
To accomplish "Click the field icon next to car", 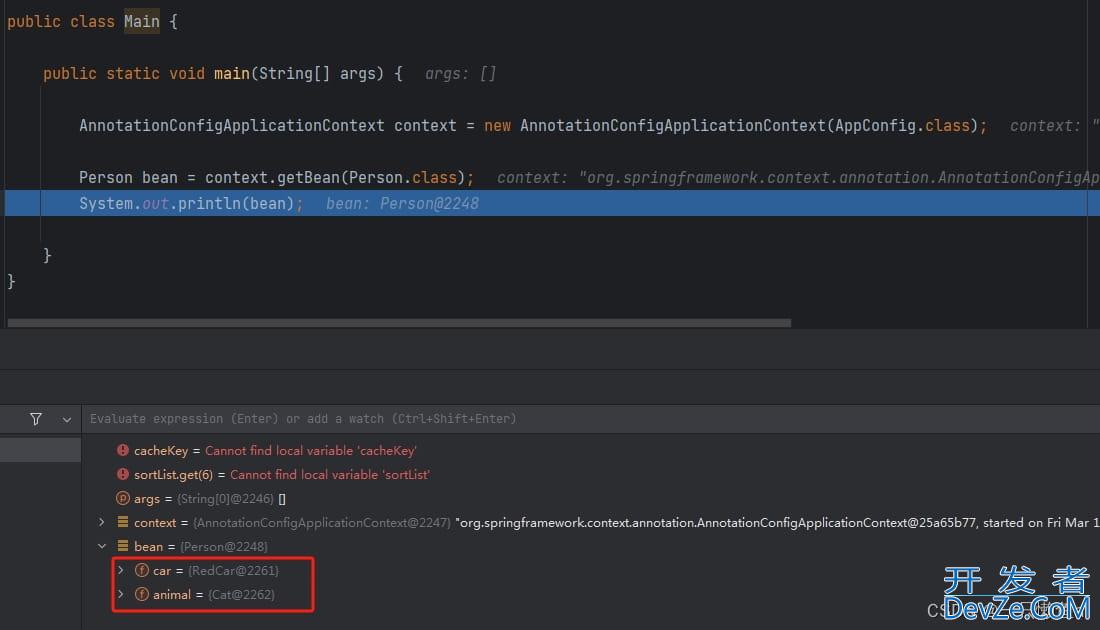I will (x=142, y=571).
